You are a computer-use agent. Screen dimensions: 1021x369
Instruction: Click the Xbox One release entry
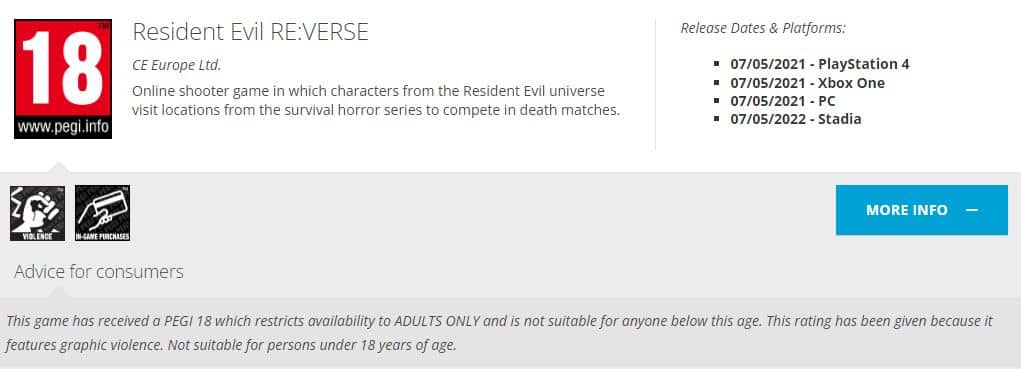coord(807,83)
